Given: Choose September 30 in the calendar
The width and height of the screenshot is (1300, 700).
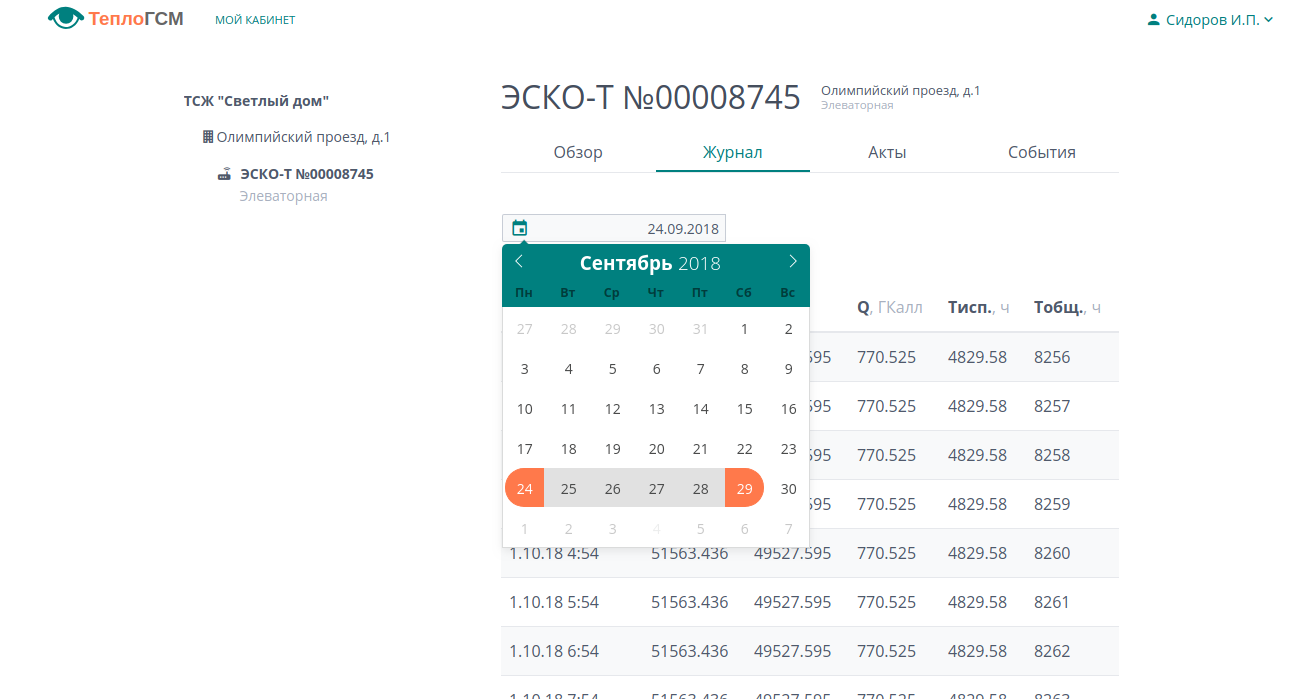Looking at the screenshot, I should [788, 488].
